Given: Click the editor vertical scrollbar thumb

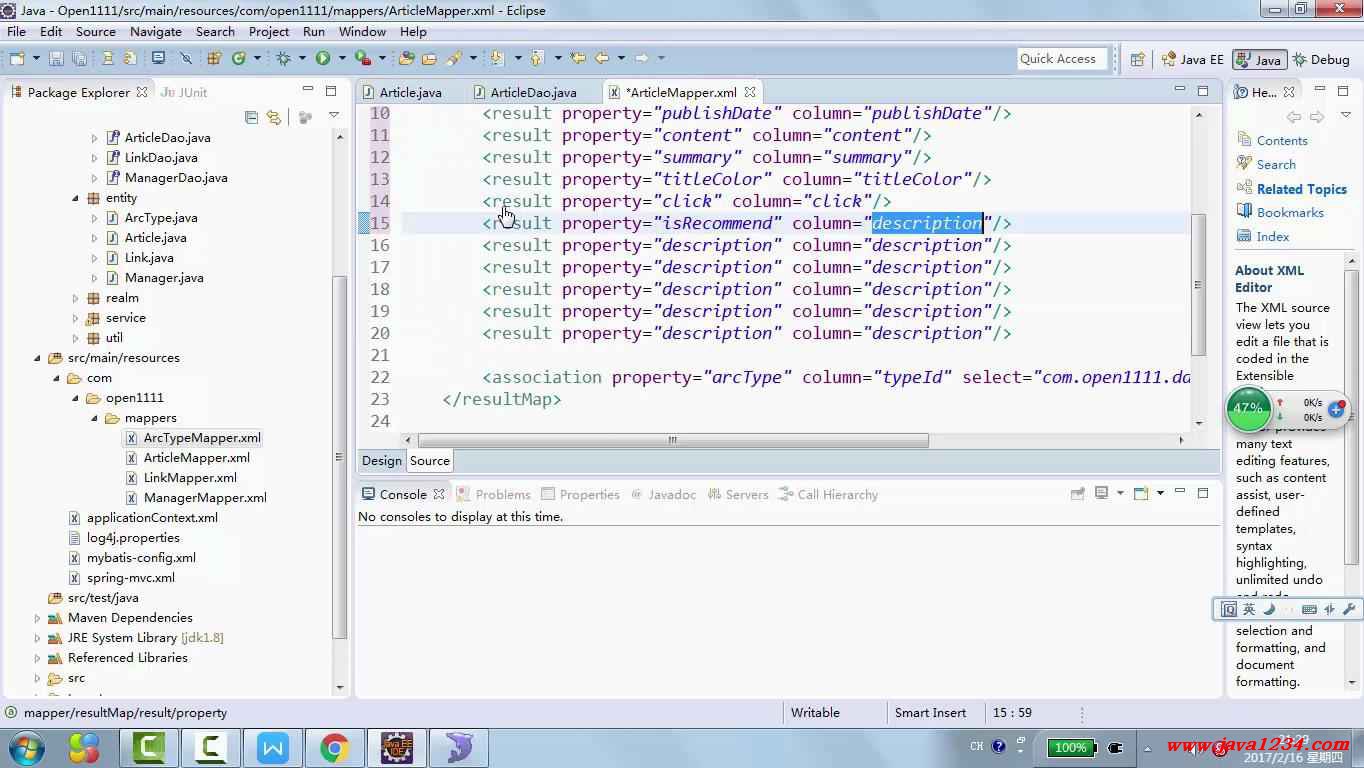Looking at the screenshot, I should point(1198,284).
